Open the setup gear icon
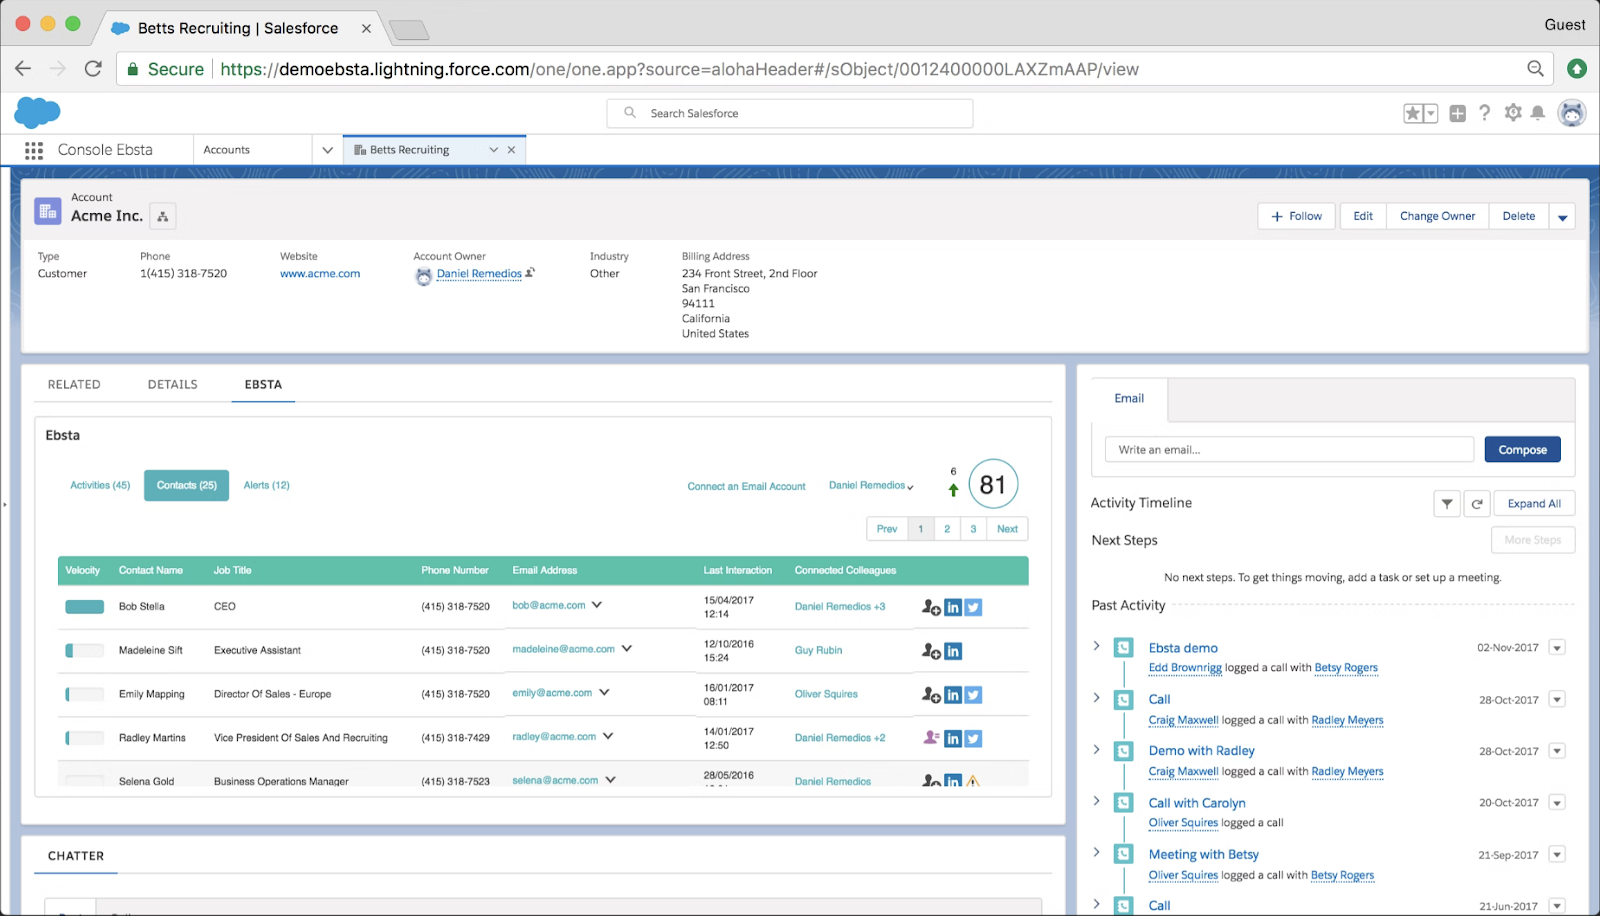Viewport: 1600px width, 916px height. [x=1513, y=113]
